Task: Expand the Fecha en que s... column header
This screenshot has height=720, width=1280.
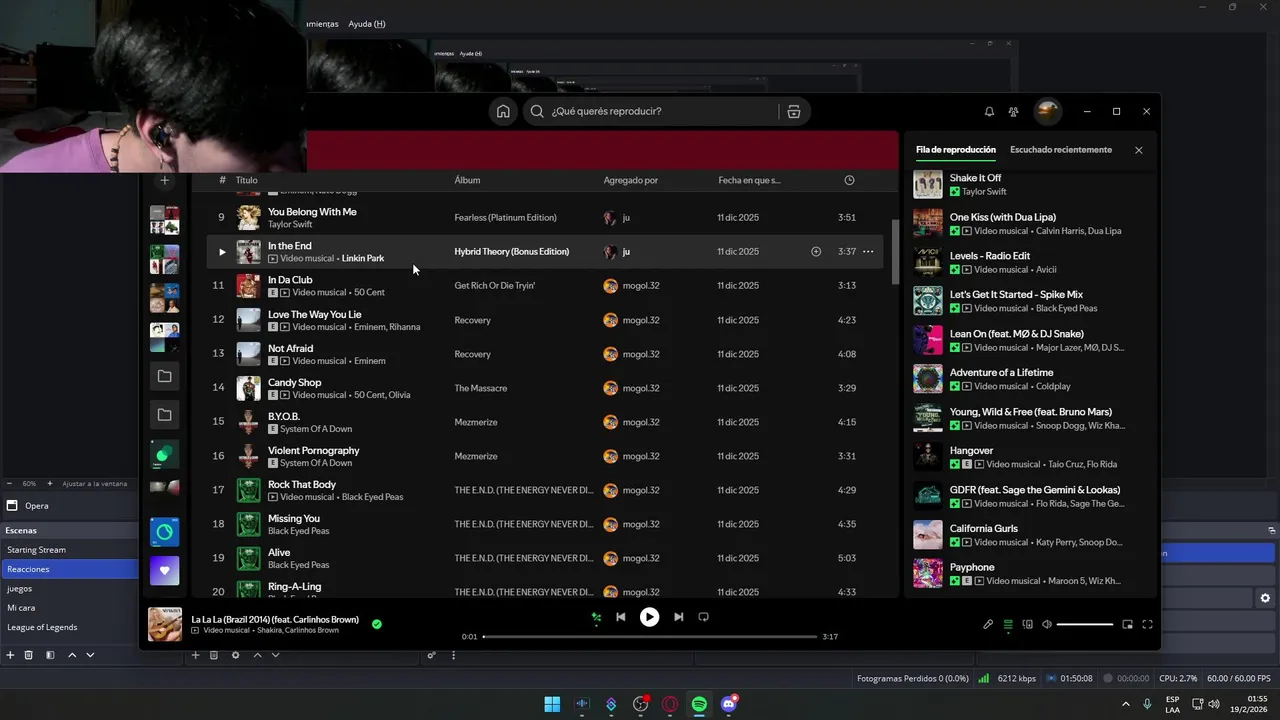Action: [x=749, y=180]
